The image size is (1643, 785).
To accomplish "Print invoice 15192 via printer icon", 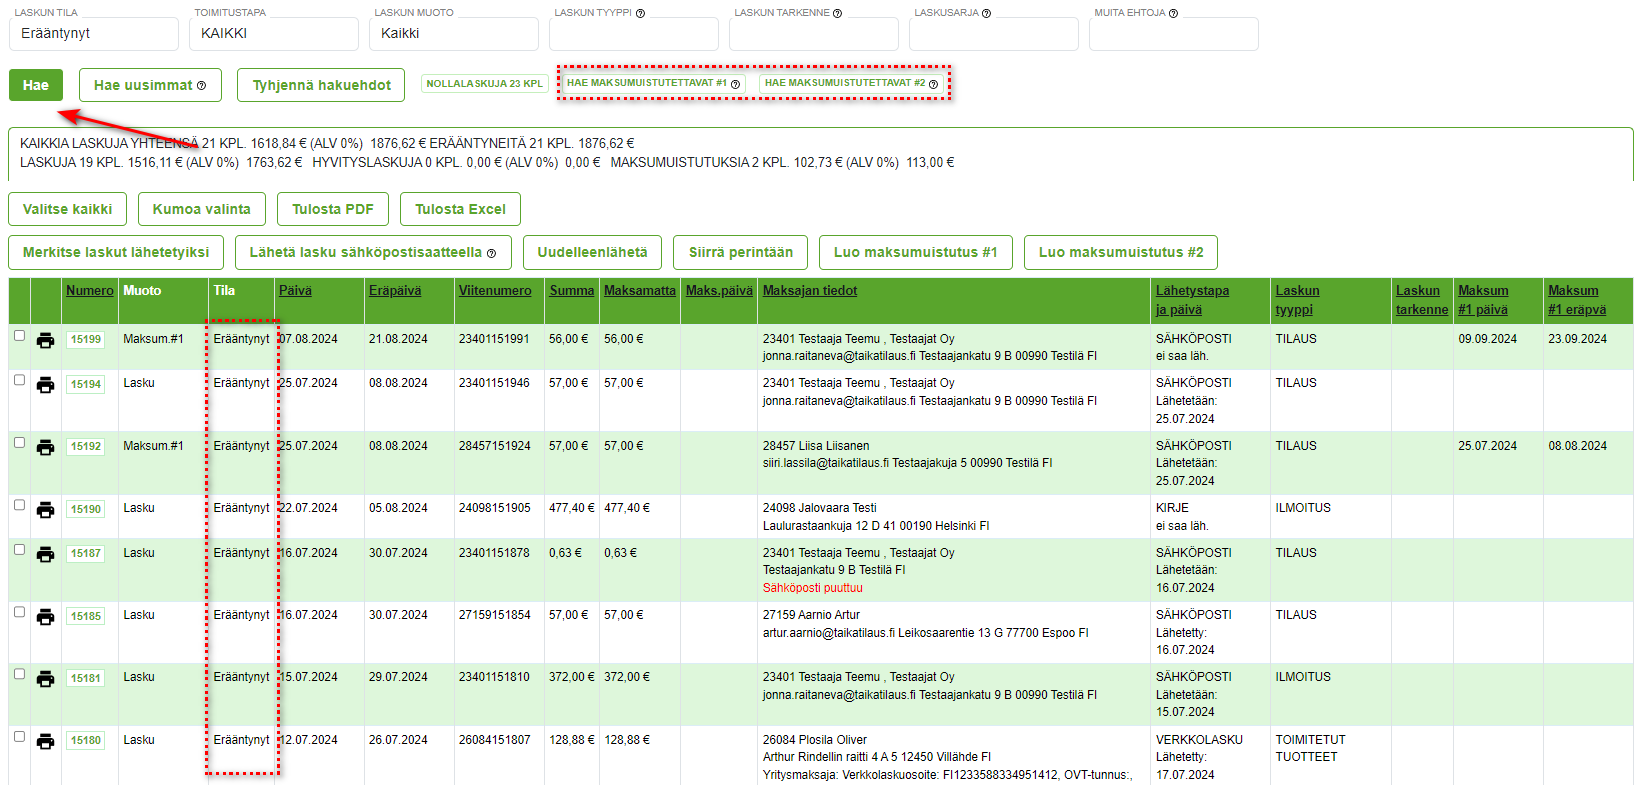I will (45, 448).
